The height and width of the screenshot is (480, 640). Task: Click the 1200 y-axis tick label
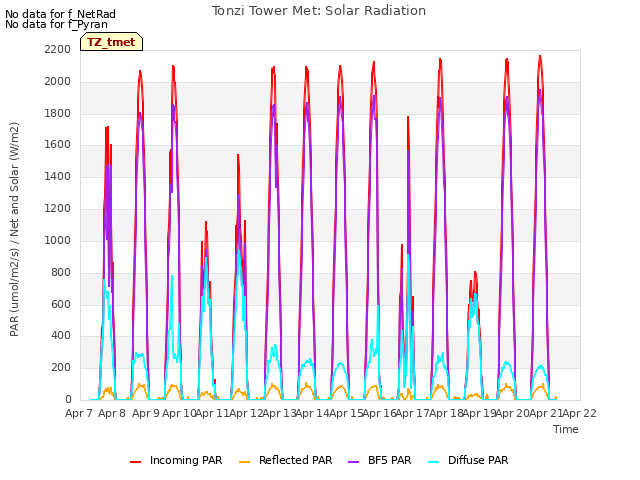click(58, 209)
